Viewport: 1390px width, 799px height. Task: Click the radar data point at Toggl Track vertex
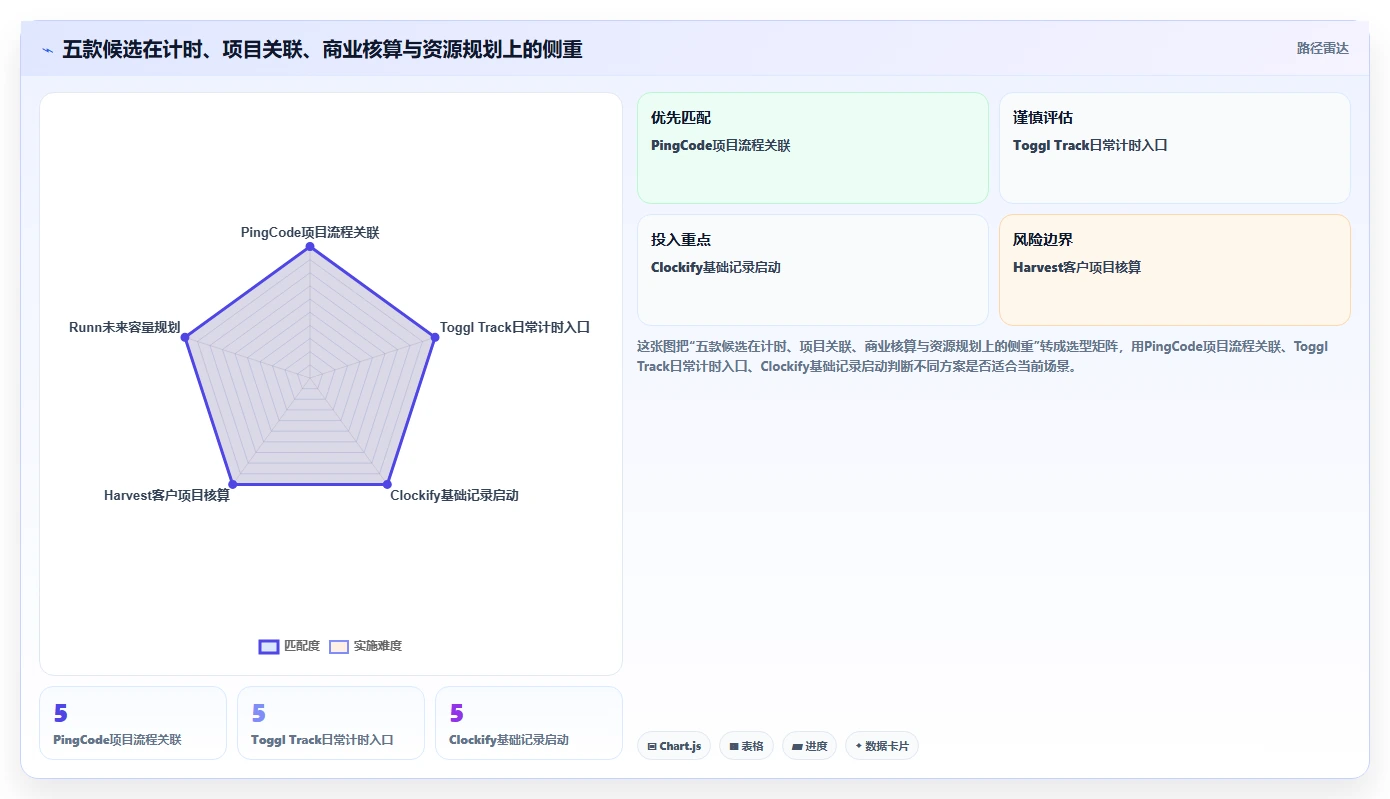pyautogui.click(x=435, y=337)
